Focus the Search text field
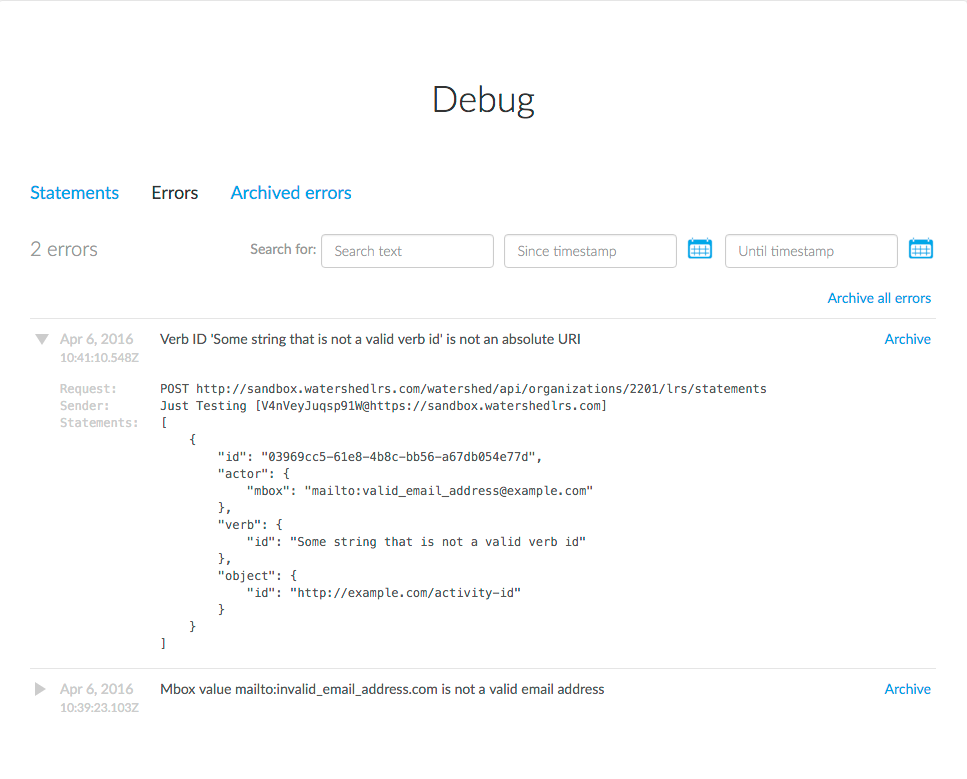 [407, 251]
